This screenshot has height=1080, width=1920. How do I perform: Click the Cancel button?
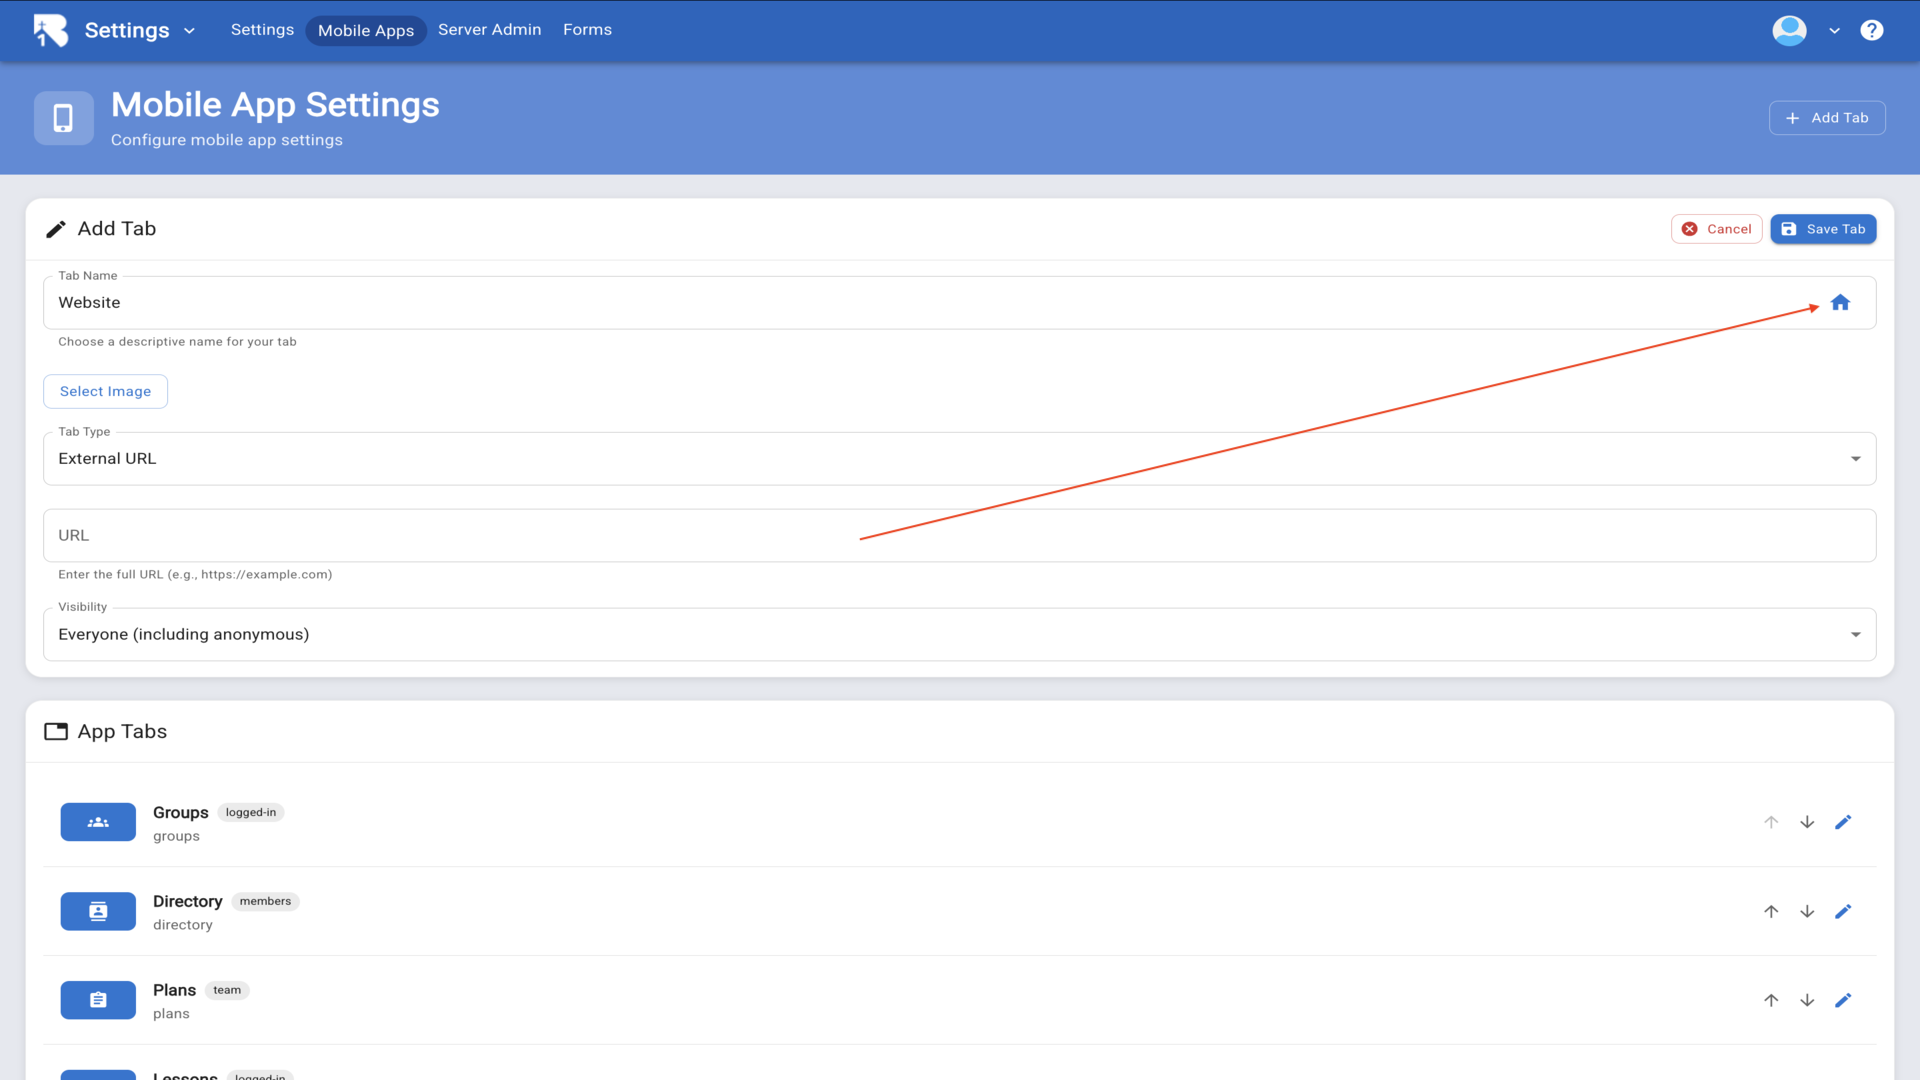pyautogui.click(x=1716, y=229)
